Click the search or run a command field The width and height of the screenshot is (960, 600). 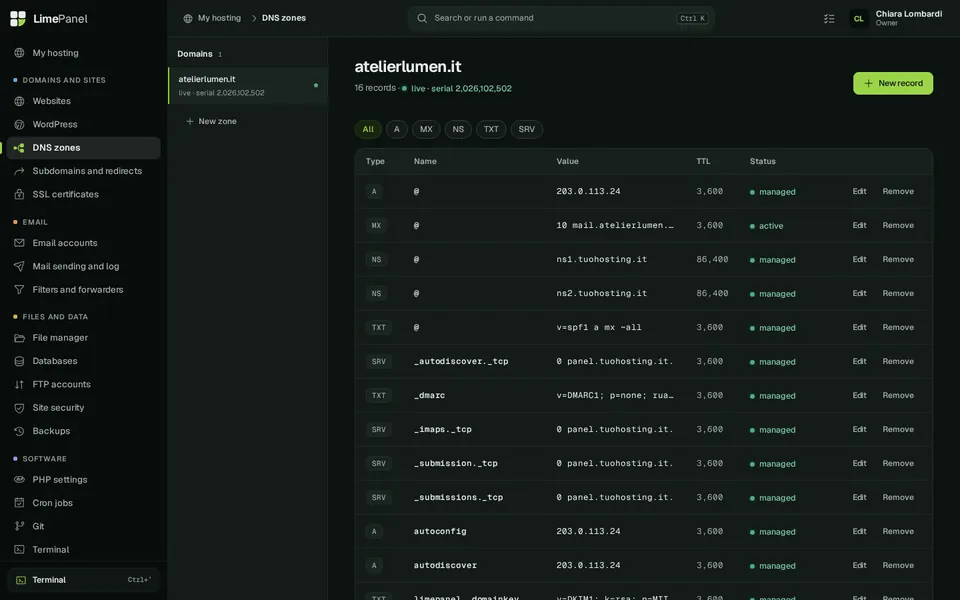click(561, 18)
